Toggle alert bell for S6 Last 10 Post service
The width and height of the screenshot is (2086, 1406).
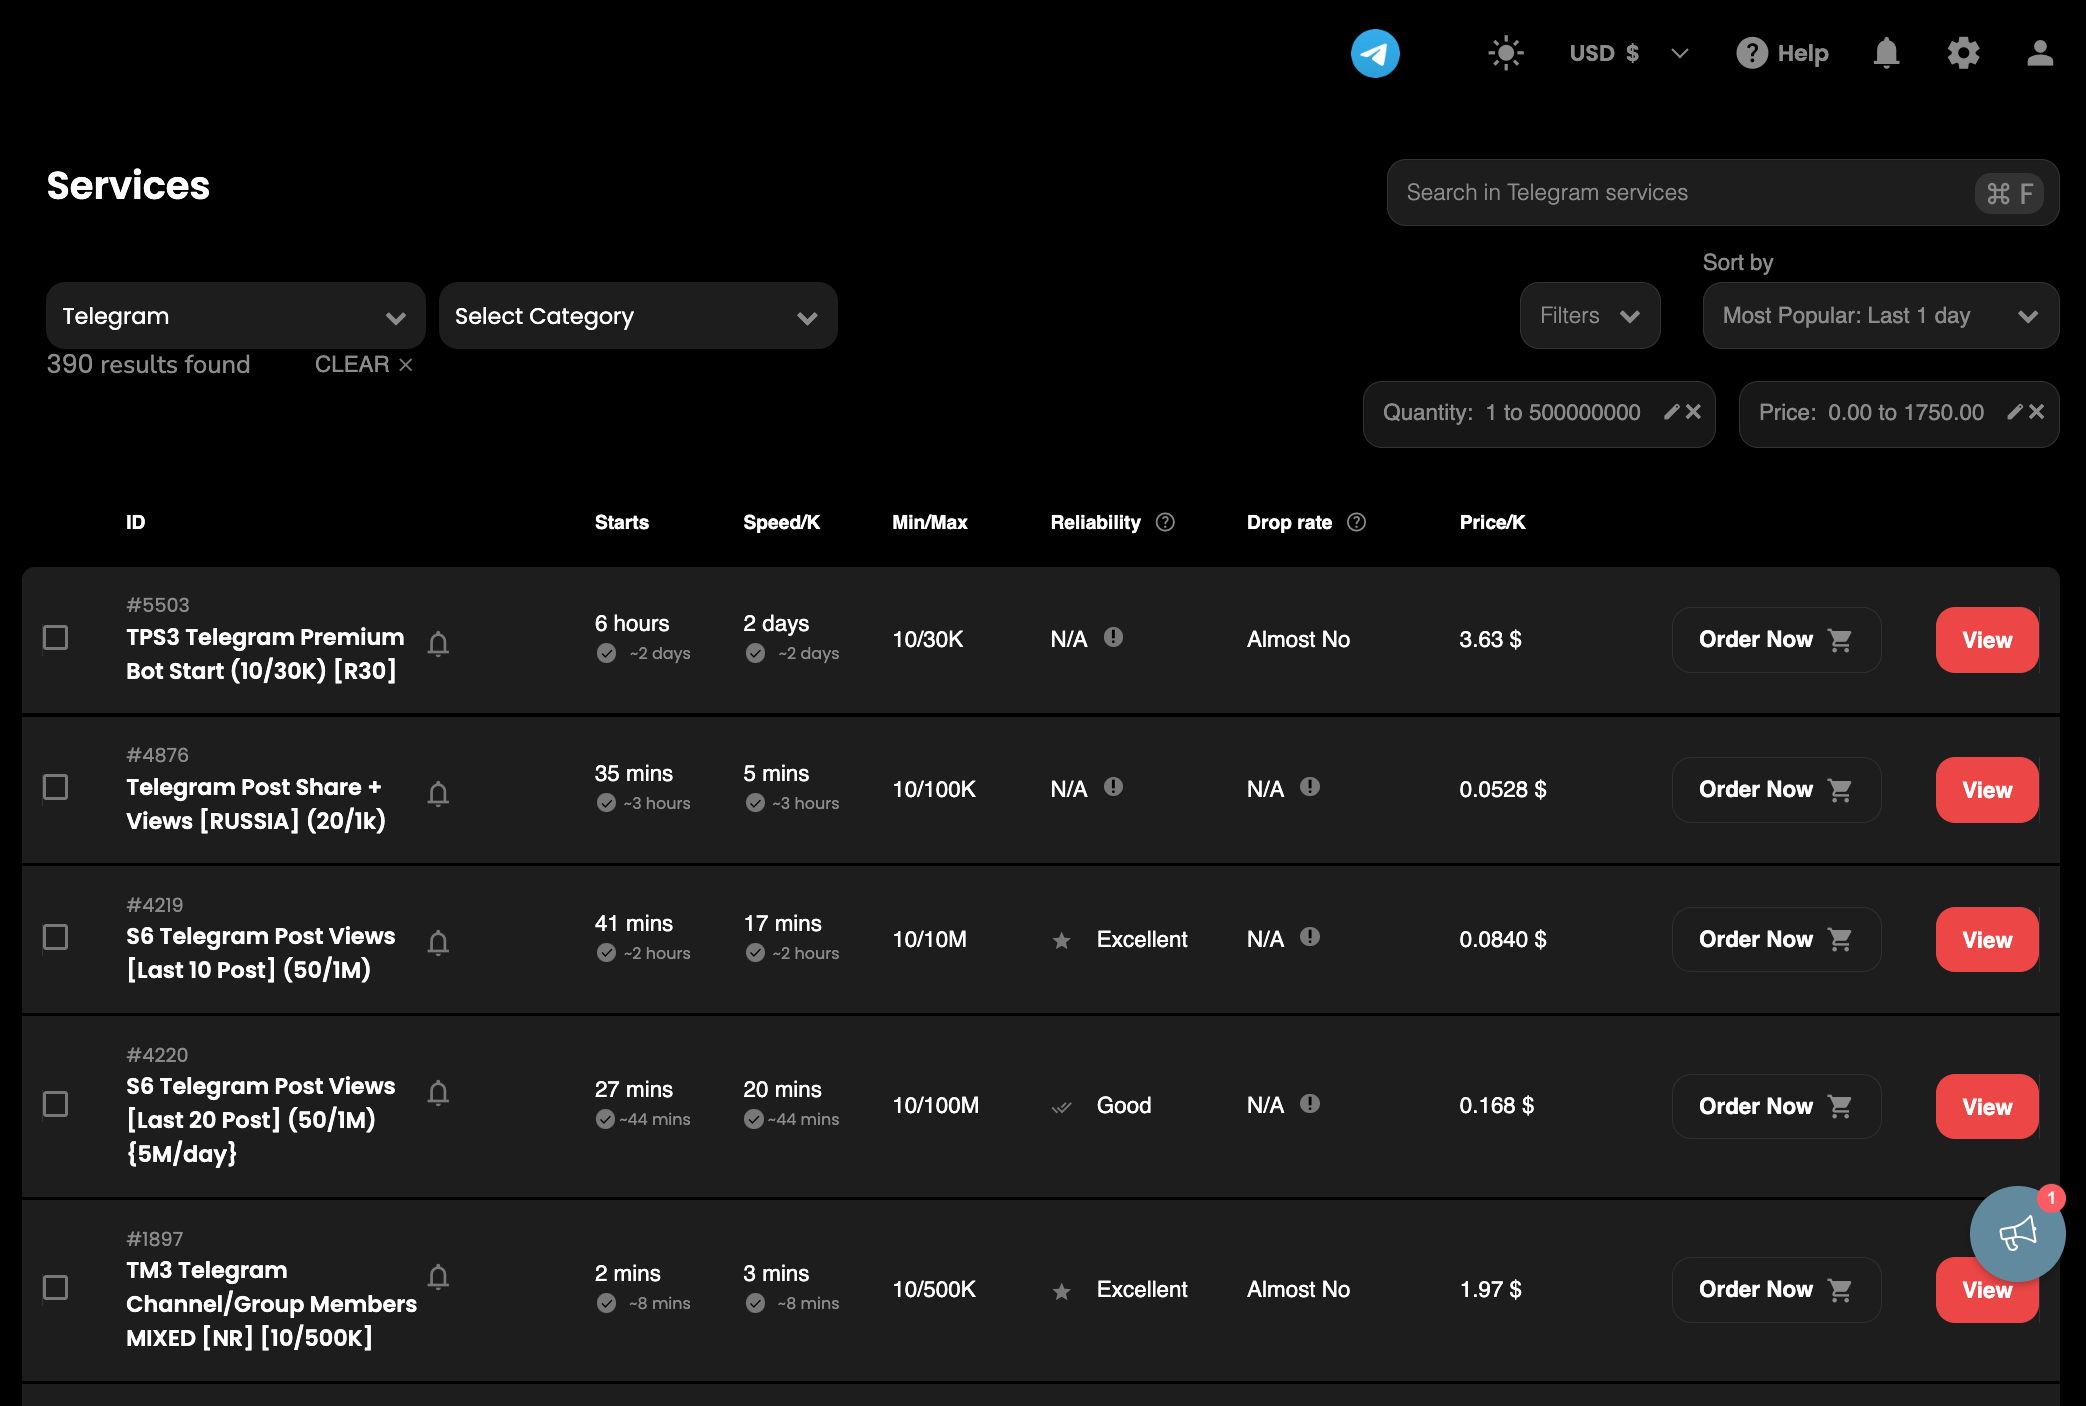(x=438, y=942)
